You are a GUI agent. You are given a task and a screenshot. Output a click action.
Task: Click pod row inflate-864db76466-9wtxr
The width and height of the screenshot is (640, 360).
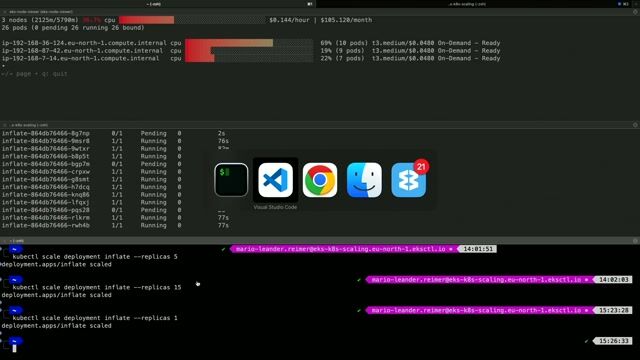click(114, 149)
